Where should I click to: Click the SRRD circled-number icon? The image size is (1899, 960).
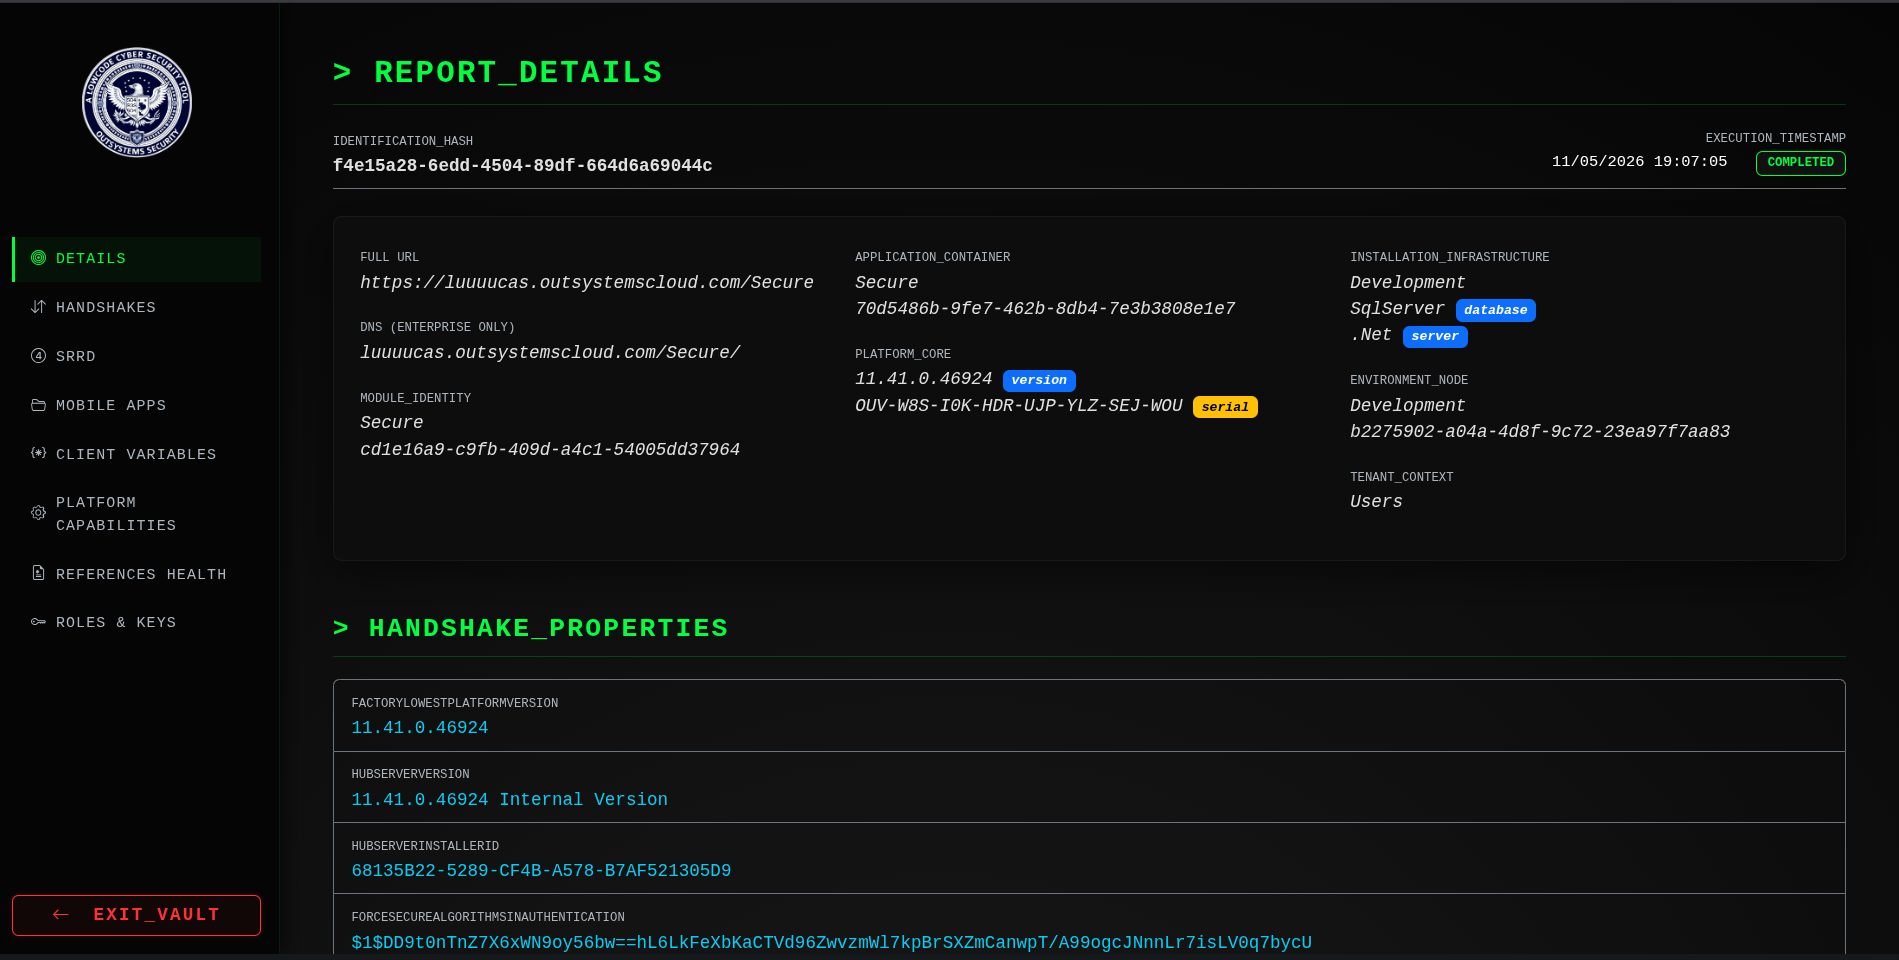point(38,356)
